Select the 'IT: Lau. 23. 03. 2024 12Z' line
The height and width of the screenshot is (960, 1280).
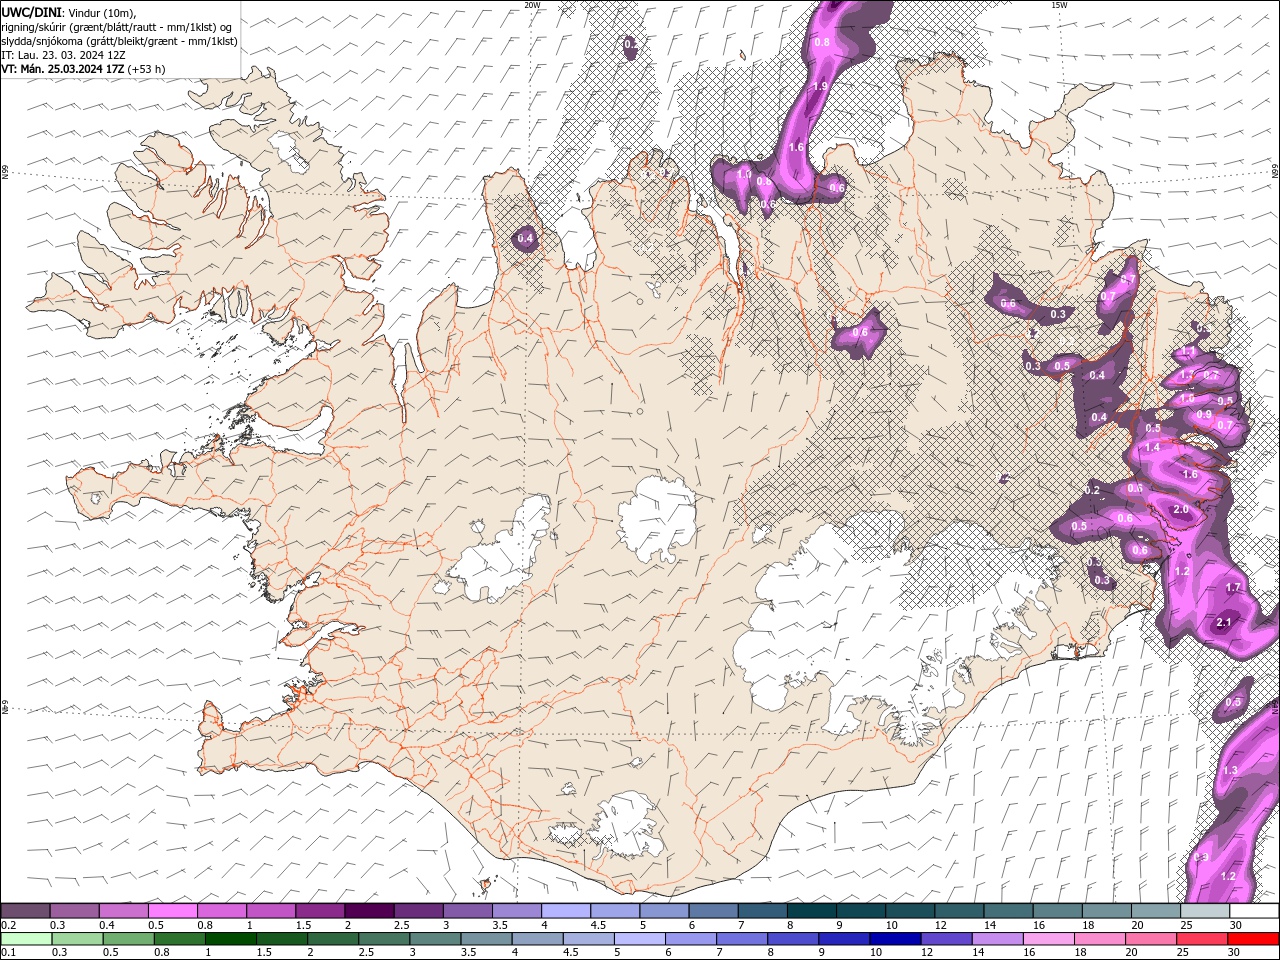(62, 55)
